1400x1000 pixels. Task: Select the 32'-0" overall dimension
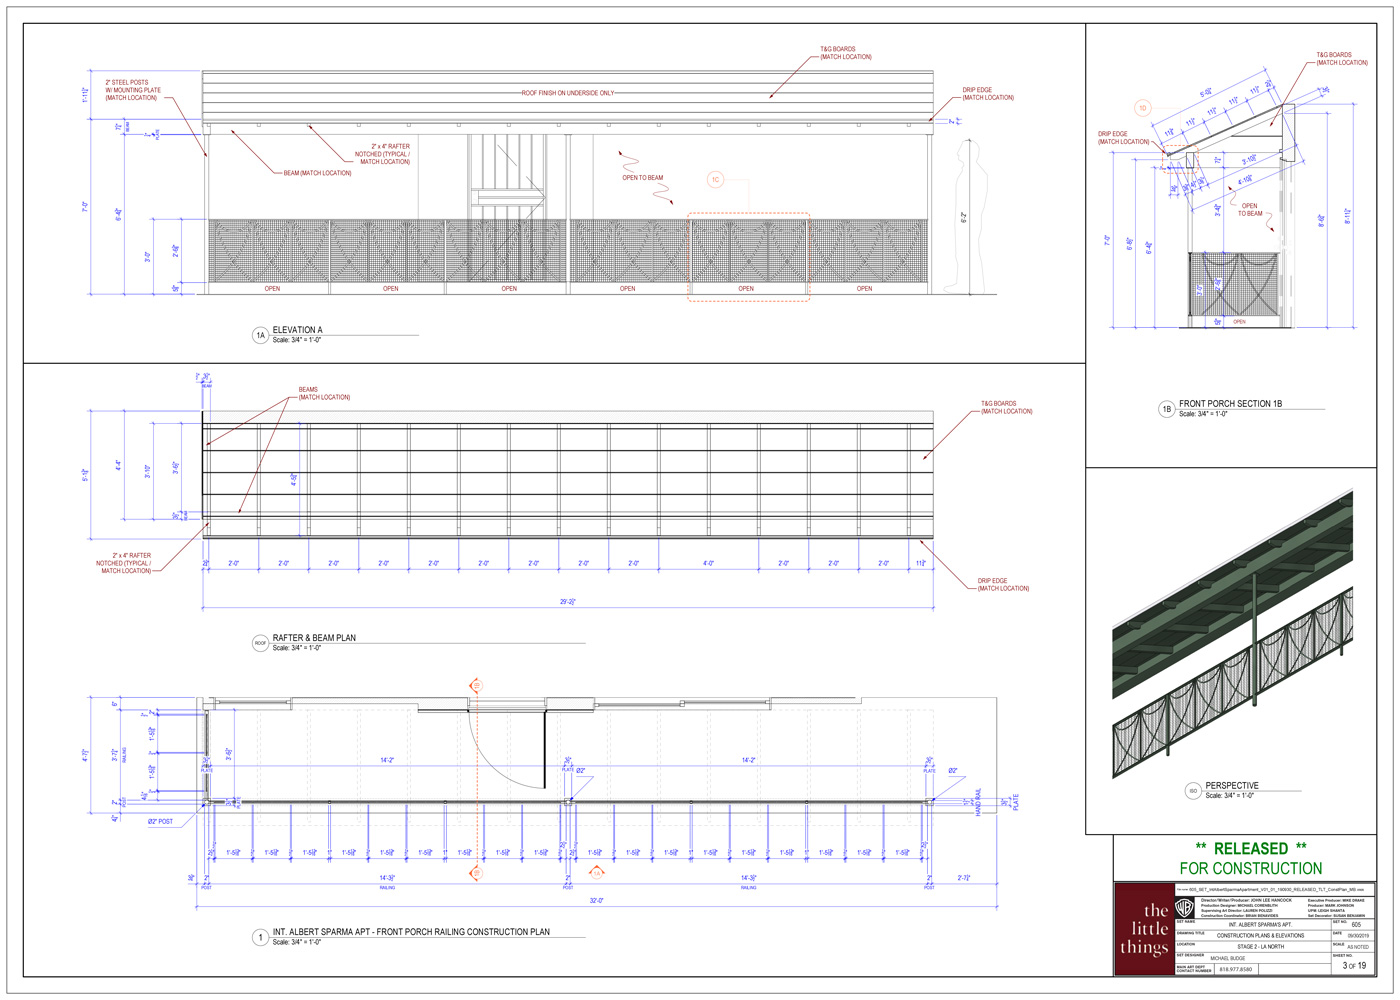(596, 901)
